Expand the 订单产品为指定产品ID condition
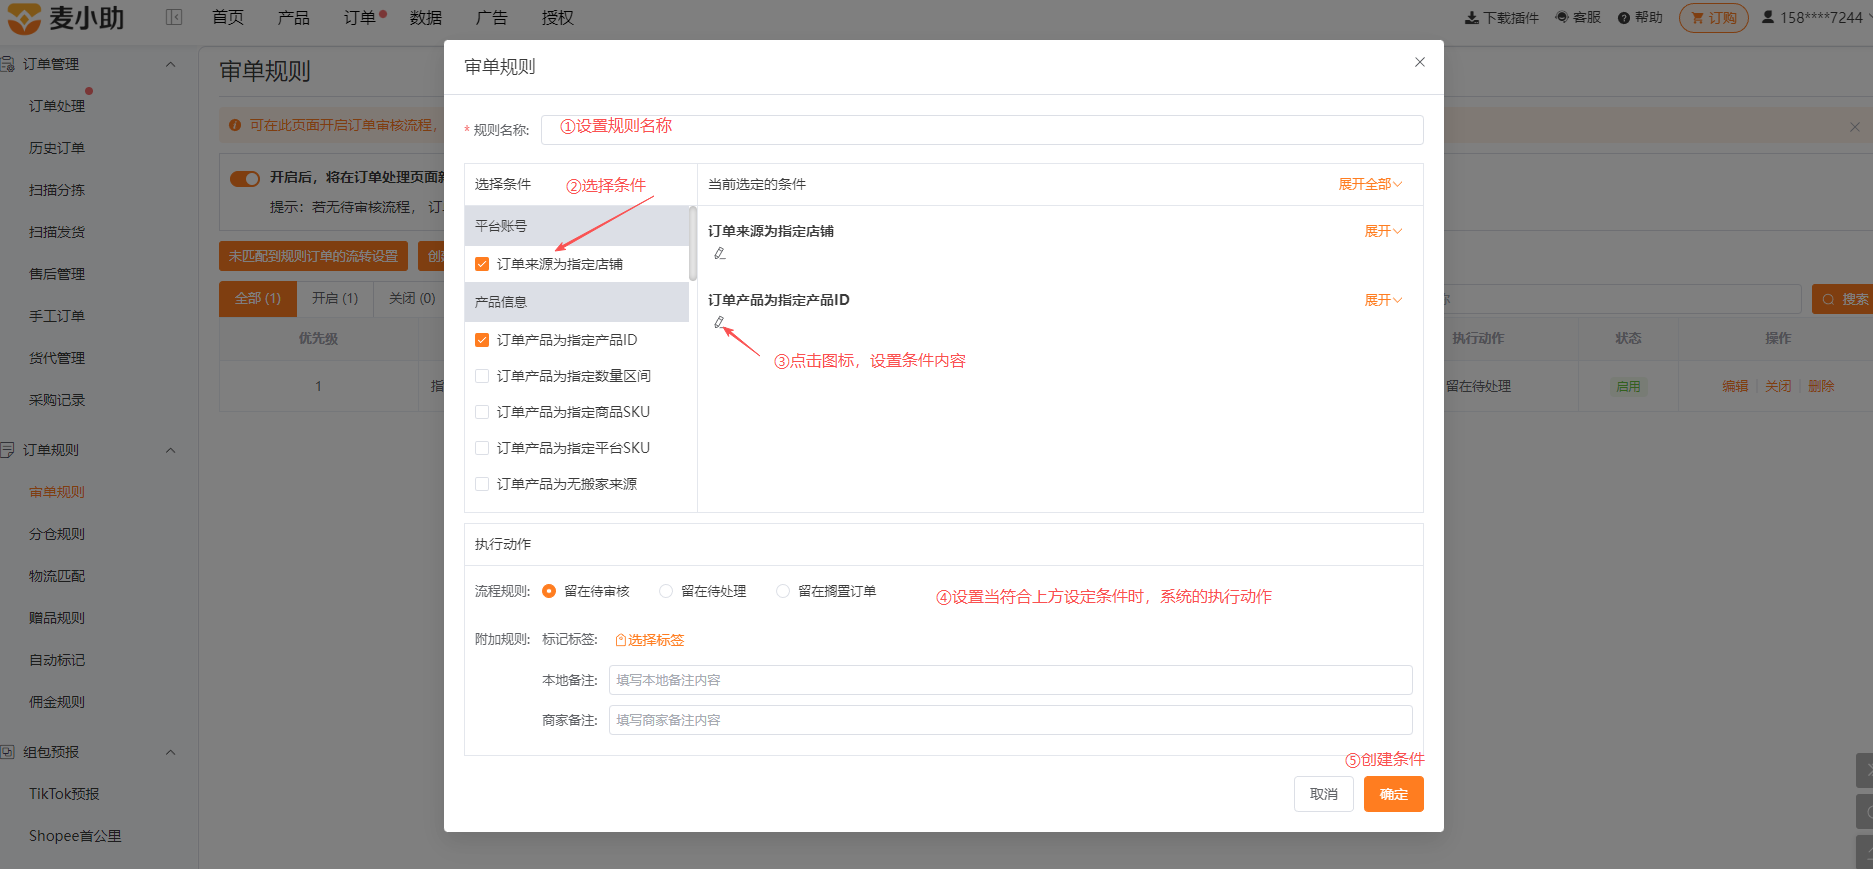The width and height of the screenshot is (1873, 869). click(x=1383, y=300)
